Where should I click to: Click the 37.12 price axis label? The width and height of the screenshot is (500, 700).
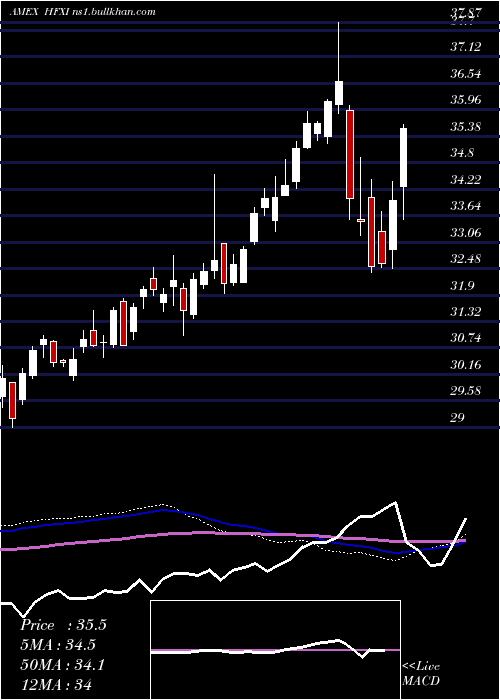(466, 46)
